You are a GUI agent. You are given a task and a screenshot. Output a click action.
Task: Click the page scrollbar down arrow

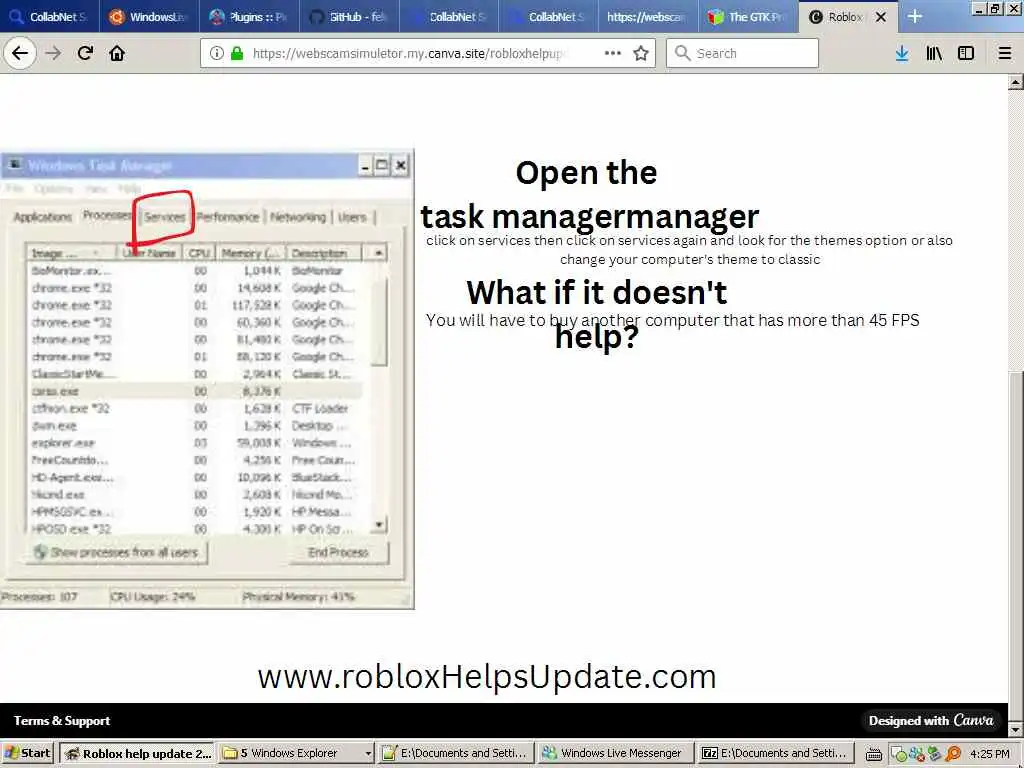click(x=1016, y=730)
